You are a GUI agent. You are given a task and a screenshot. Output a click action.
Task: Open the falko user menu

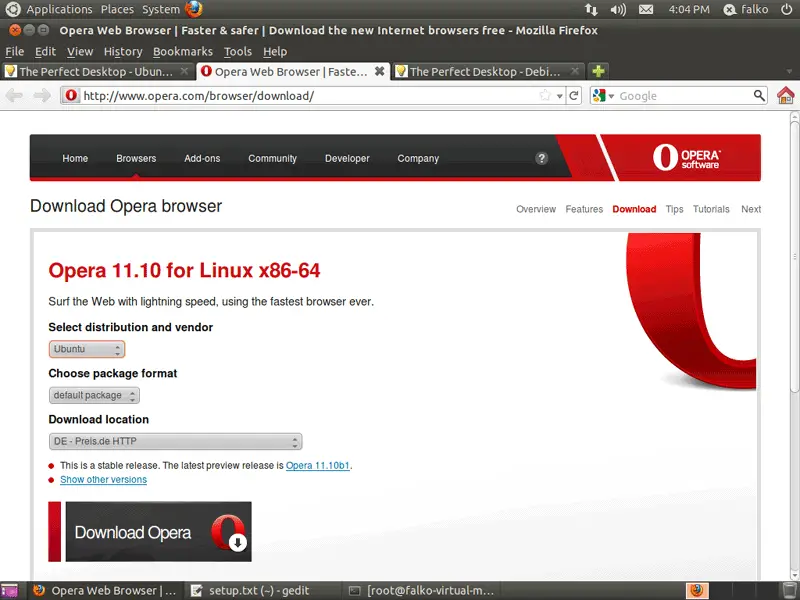(746, 9)
